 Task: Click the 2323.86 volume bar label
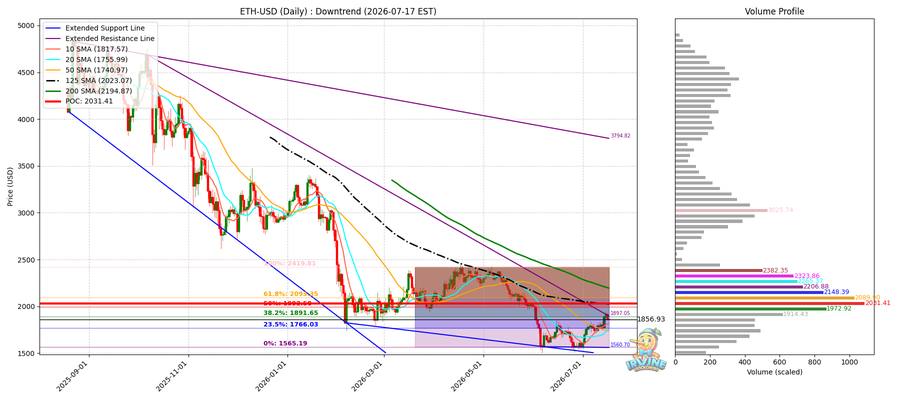point(808,276)
